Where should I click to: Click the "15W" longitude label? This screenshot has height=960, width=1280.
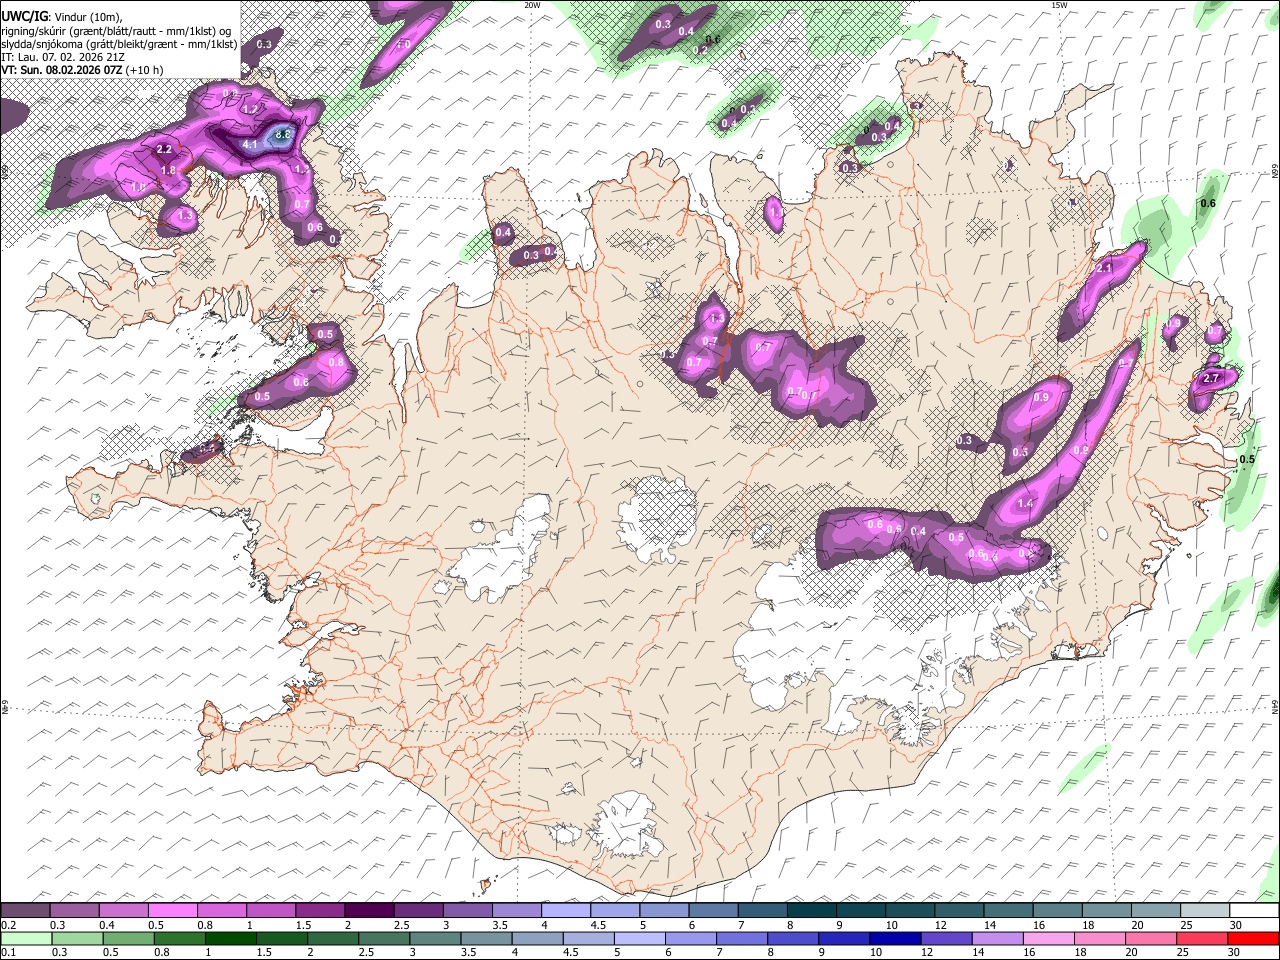[1059, 5]
